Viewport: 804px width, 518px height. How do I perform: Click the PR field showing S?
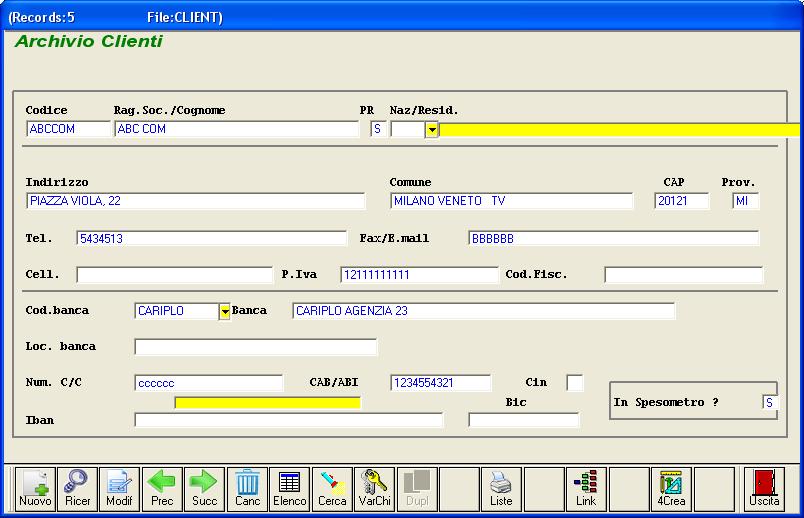pyautogui.click(x=378, y=129)
